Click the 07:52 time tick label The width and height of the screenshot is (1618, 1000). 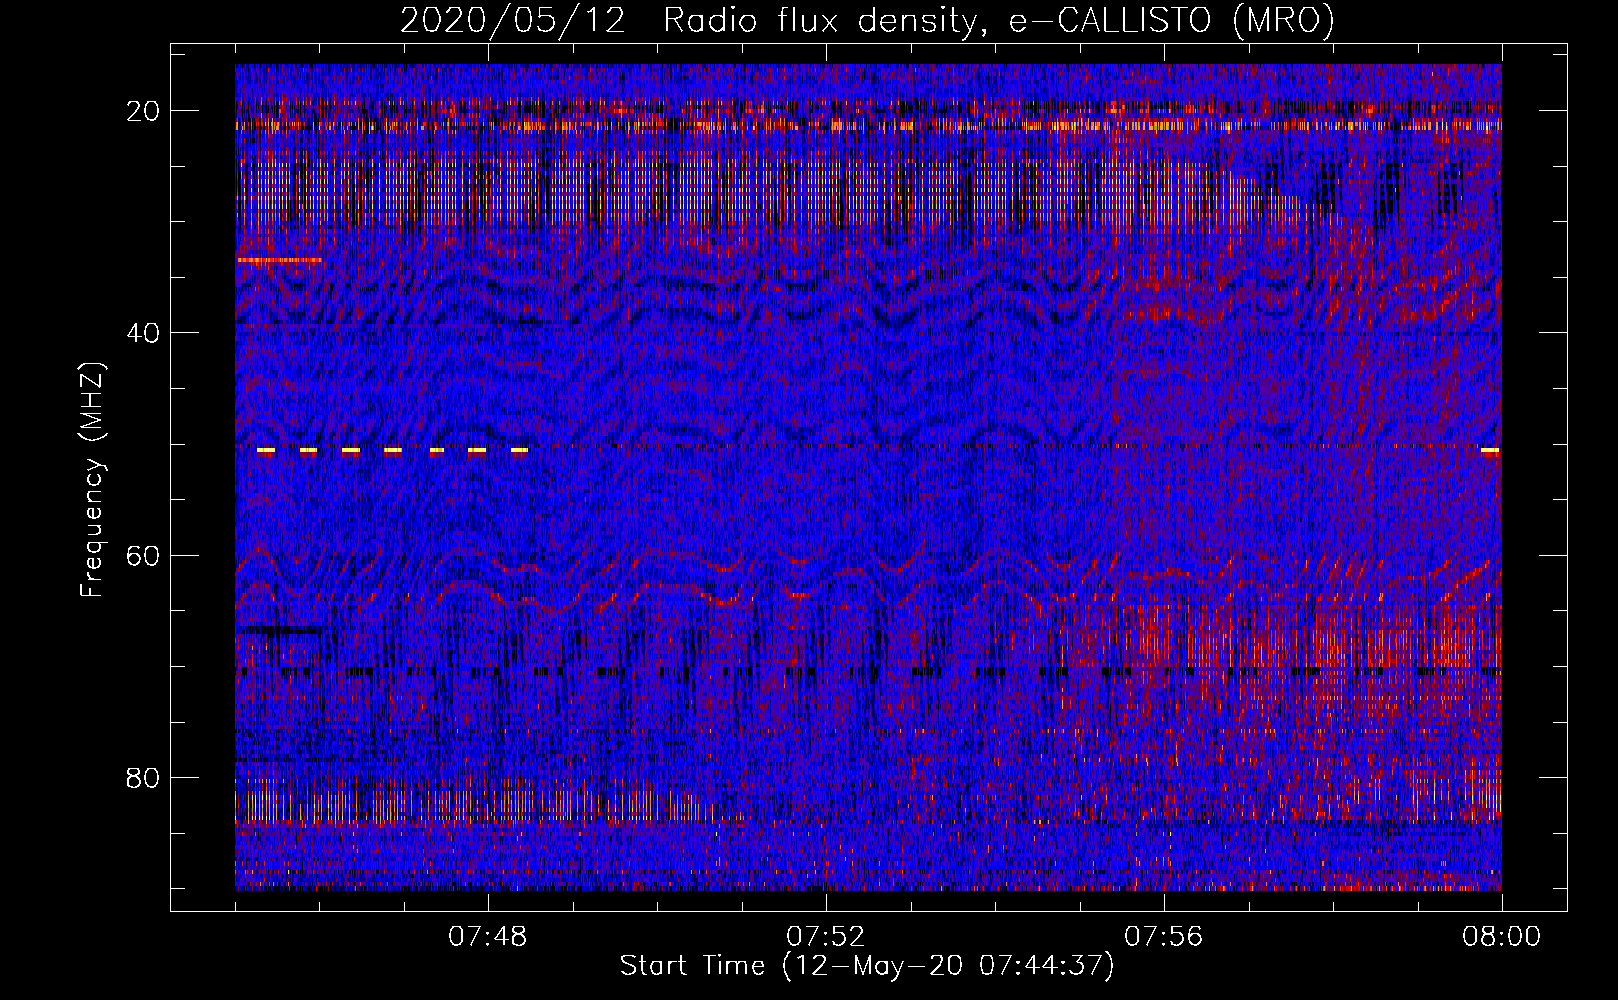825,937
